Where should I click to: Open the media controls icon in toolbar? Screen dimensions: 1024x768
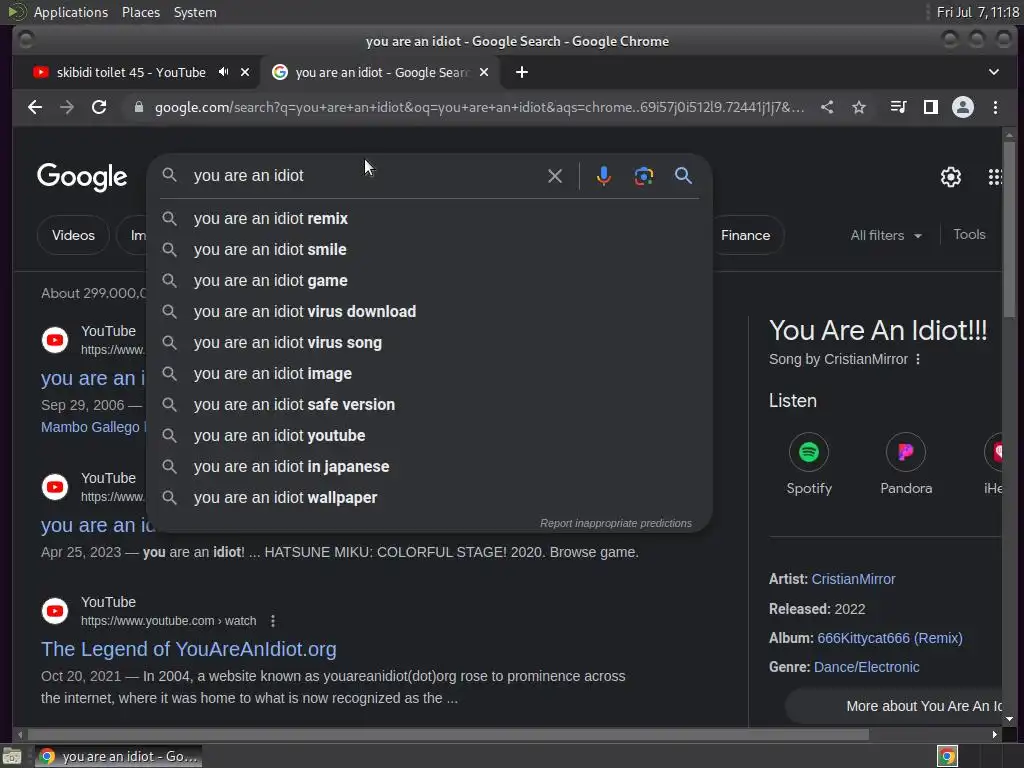pyautogui.click(x=899, y=107)
